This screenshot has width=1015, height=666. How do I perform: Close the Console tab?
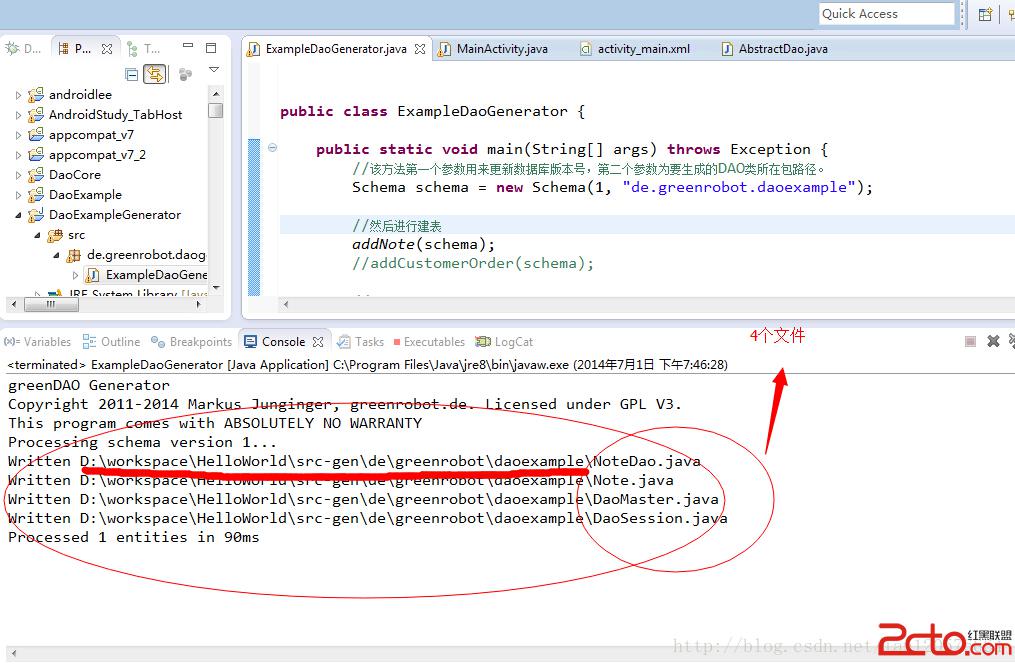(318, 342)
